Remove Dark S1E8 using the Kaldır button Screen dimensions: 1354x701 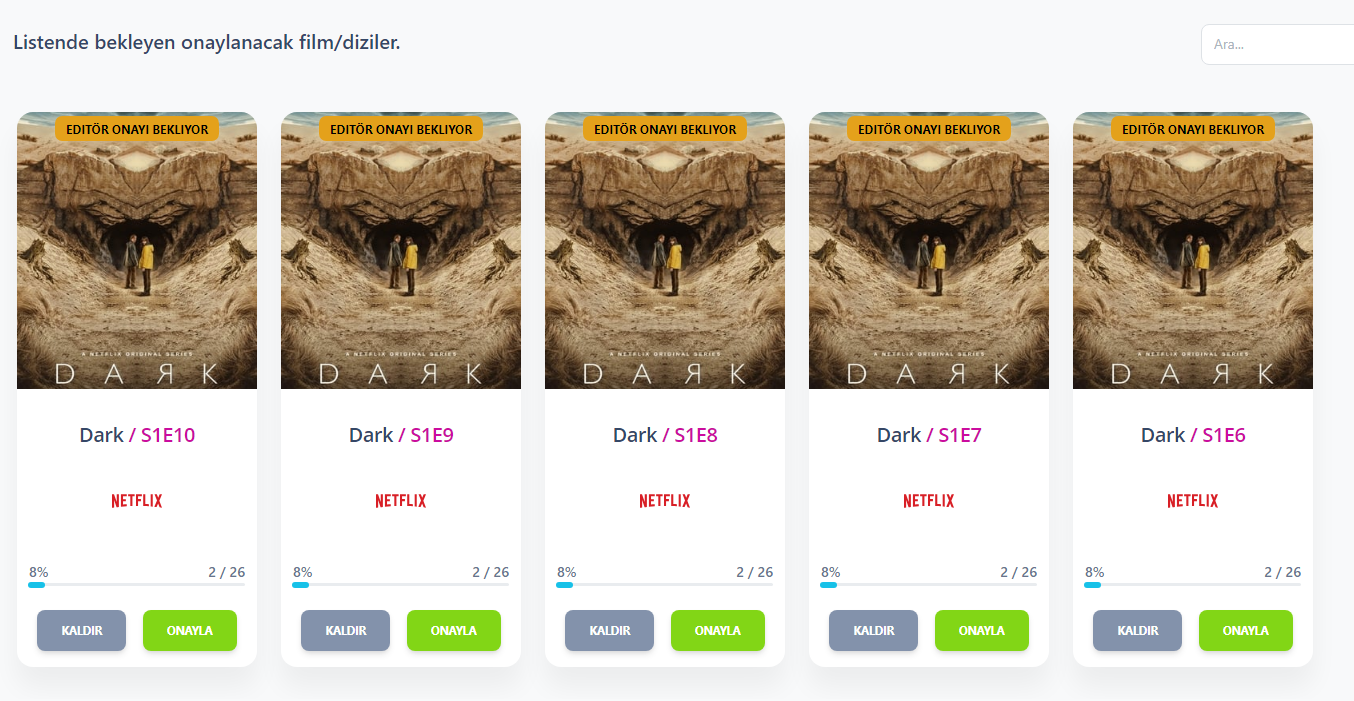[610, 631]
